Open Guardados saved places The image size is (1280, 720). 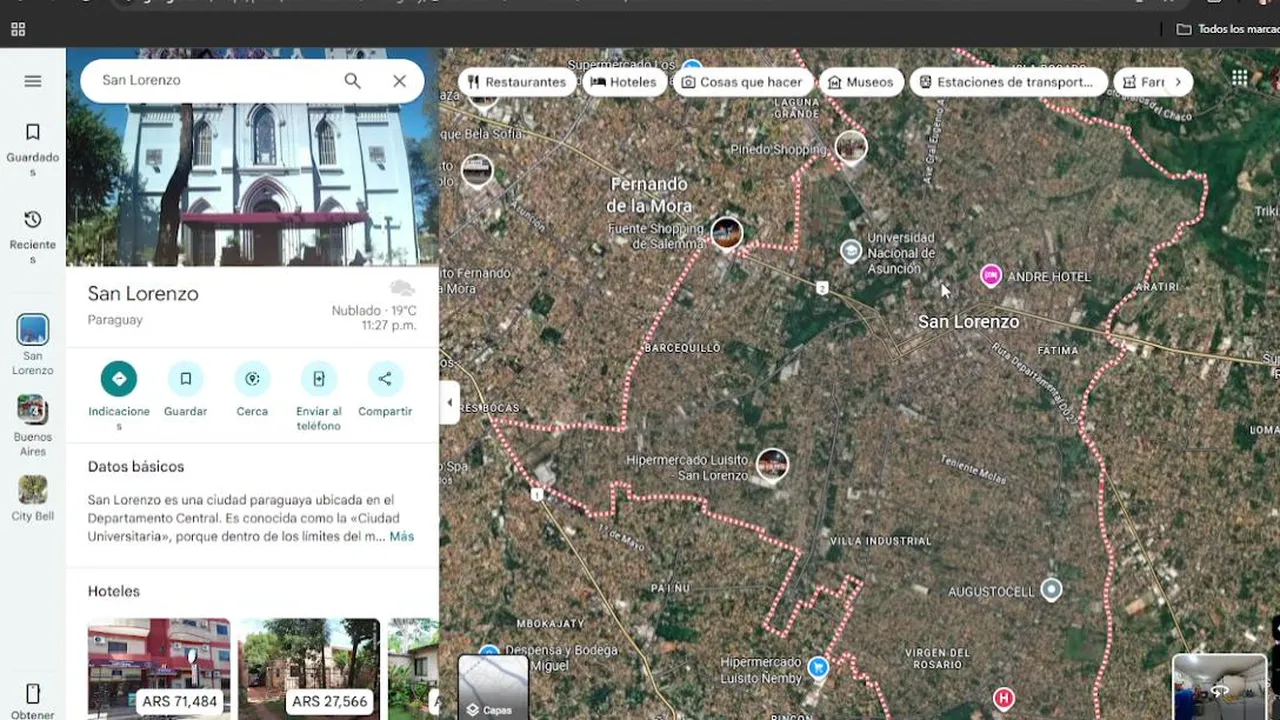point(33,150)
